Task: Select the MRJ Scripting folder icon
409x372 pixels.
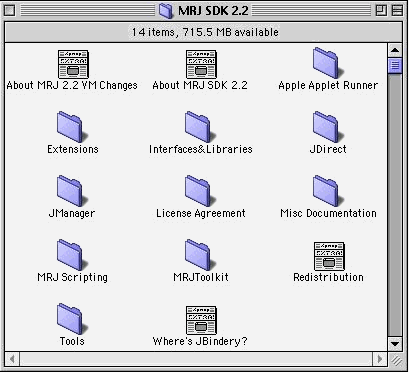Action: coord(72,255)
